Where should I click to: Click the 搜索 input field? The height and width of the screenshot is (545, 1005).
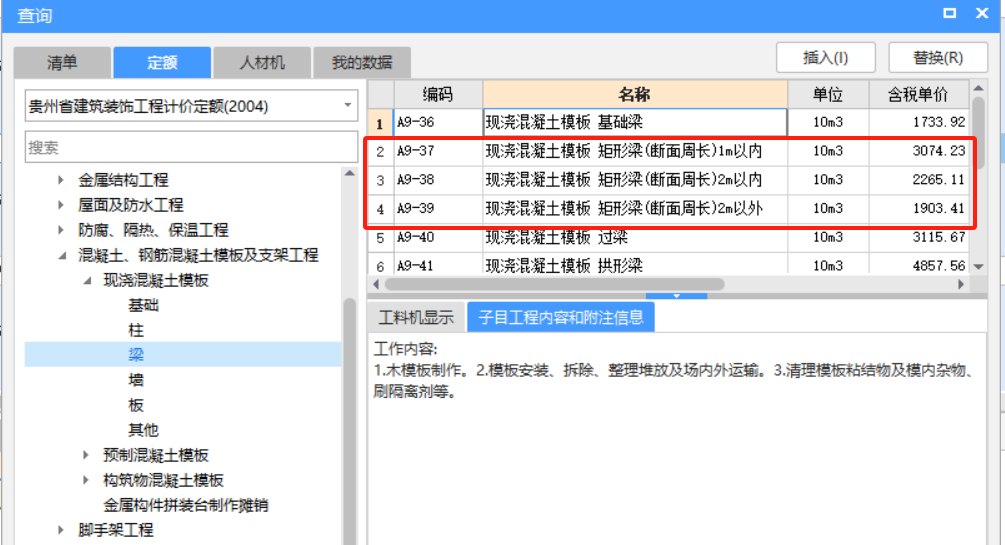(191, 147)
